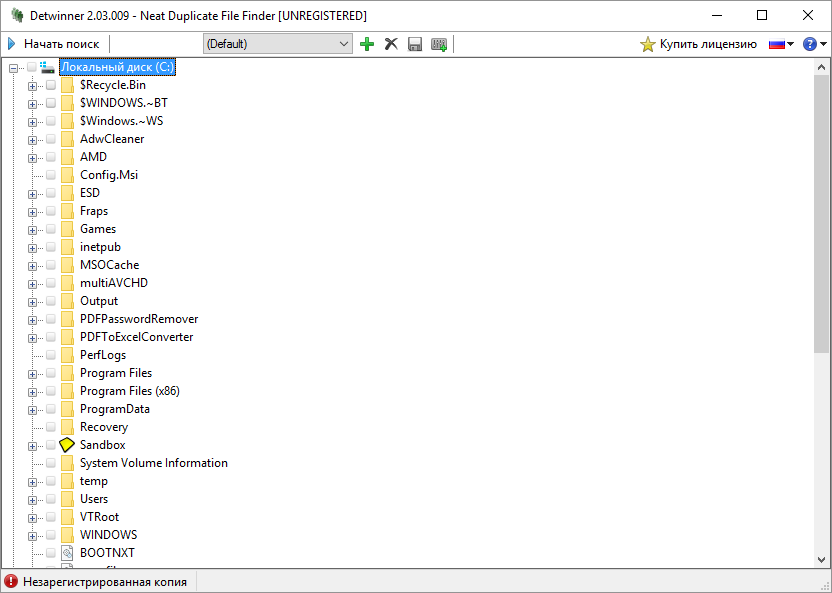Click the Games folder icon
Image resolution: width=832 pixels, height=593 pixels.
tap(67, 229)
